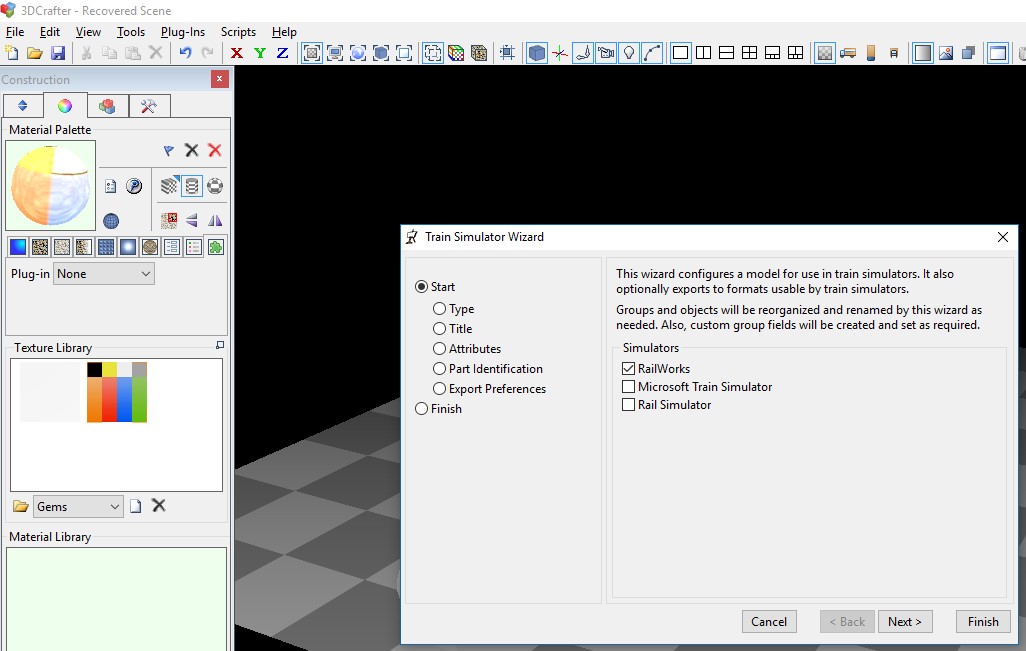Select the Finish radio button

[421, 408]
